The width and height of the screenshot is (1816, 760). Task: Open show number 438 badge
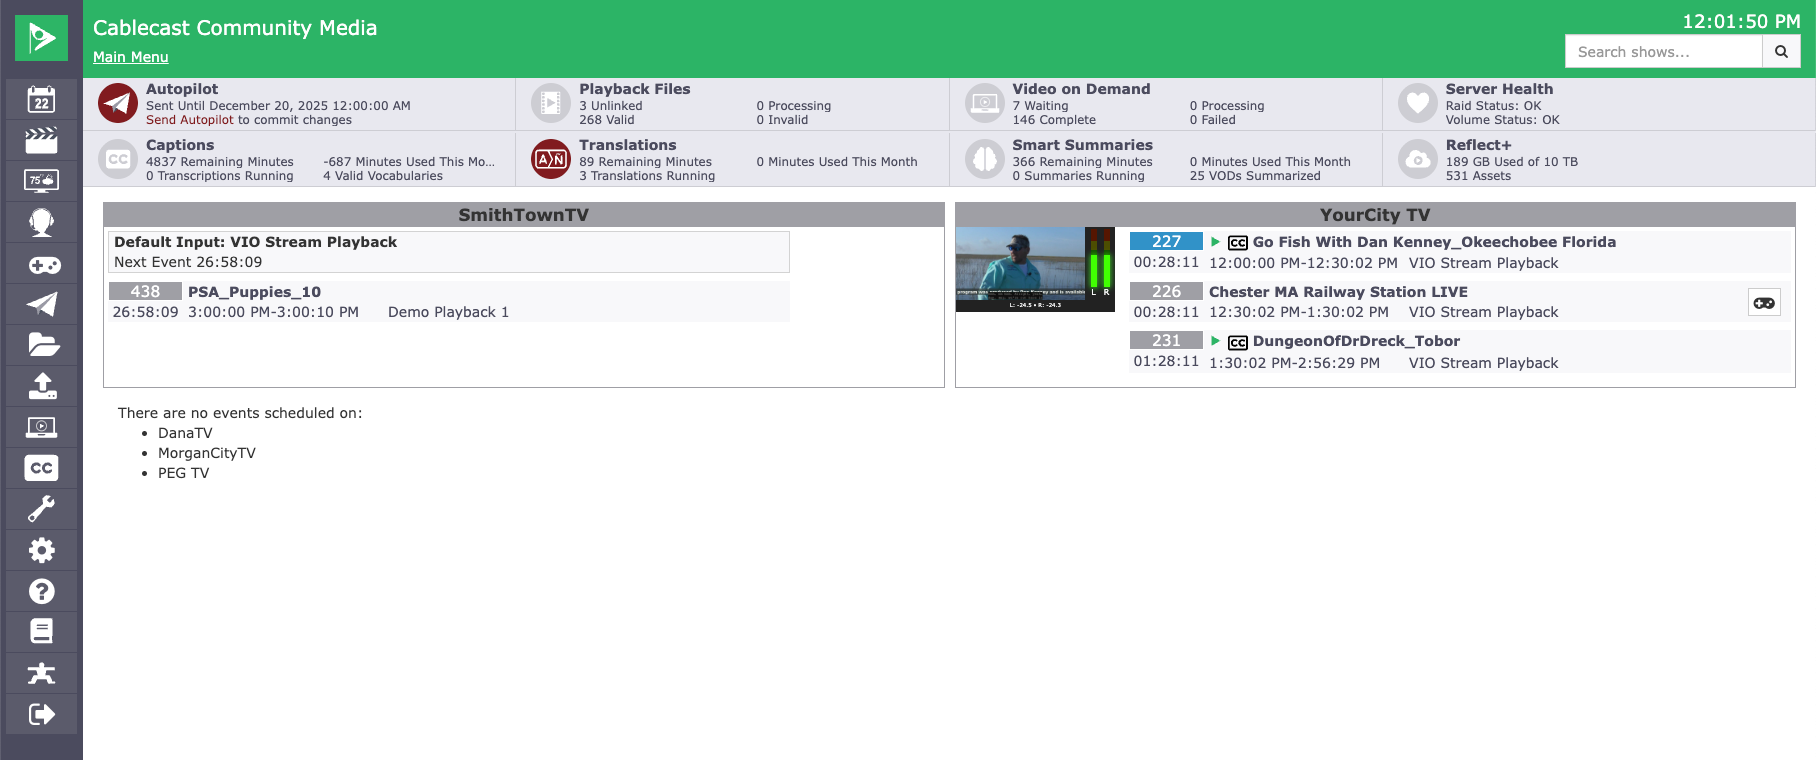145,291
